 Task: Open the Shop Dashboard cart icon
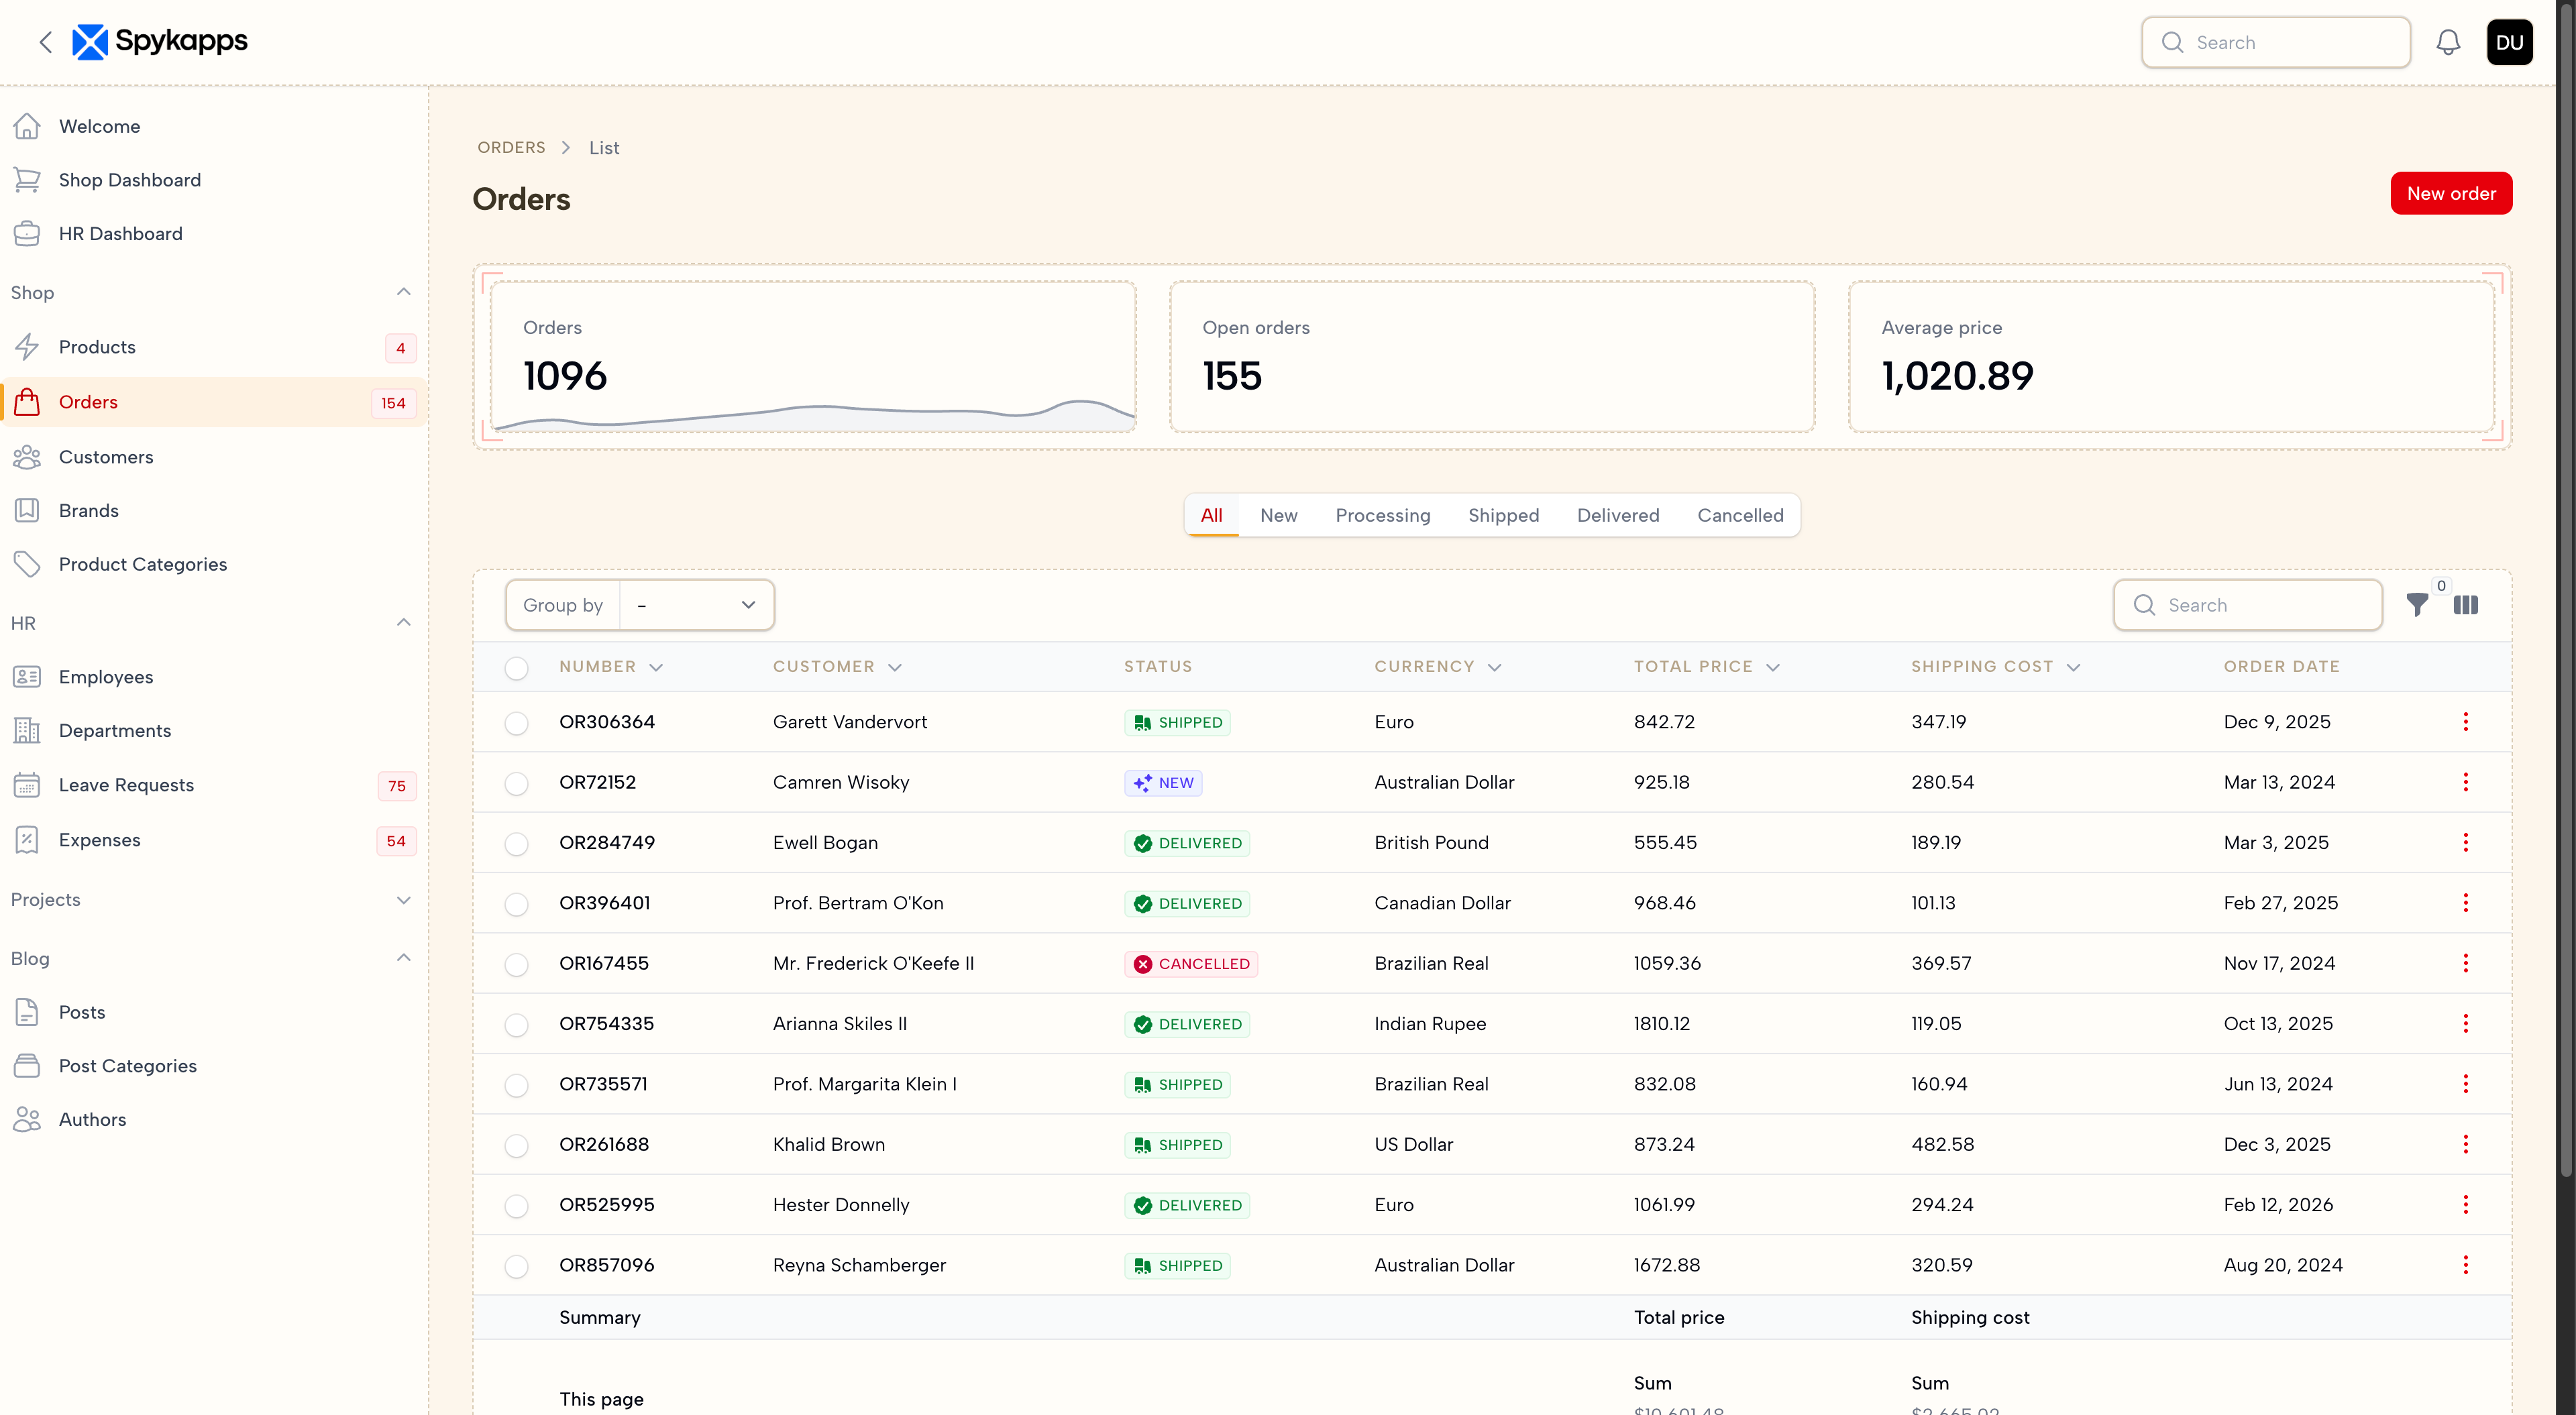click(x=27, y=180)
